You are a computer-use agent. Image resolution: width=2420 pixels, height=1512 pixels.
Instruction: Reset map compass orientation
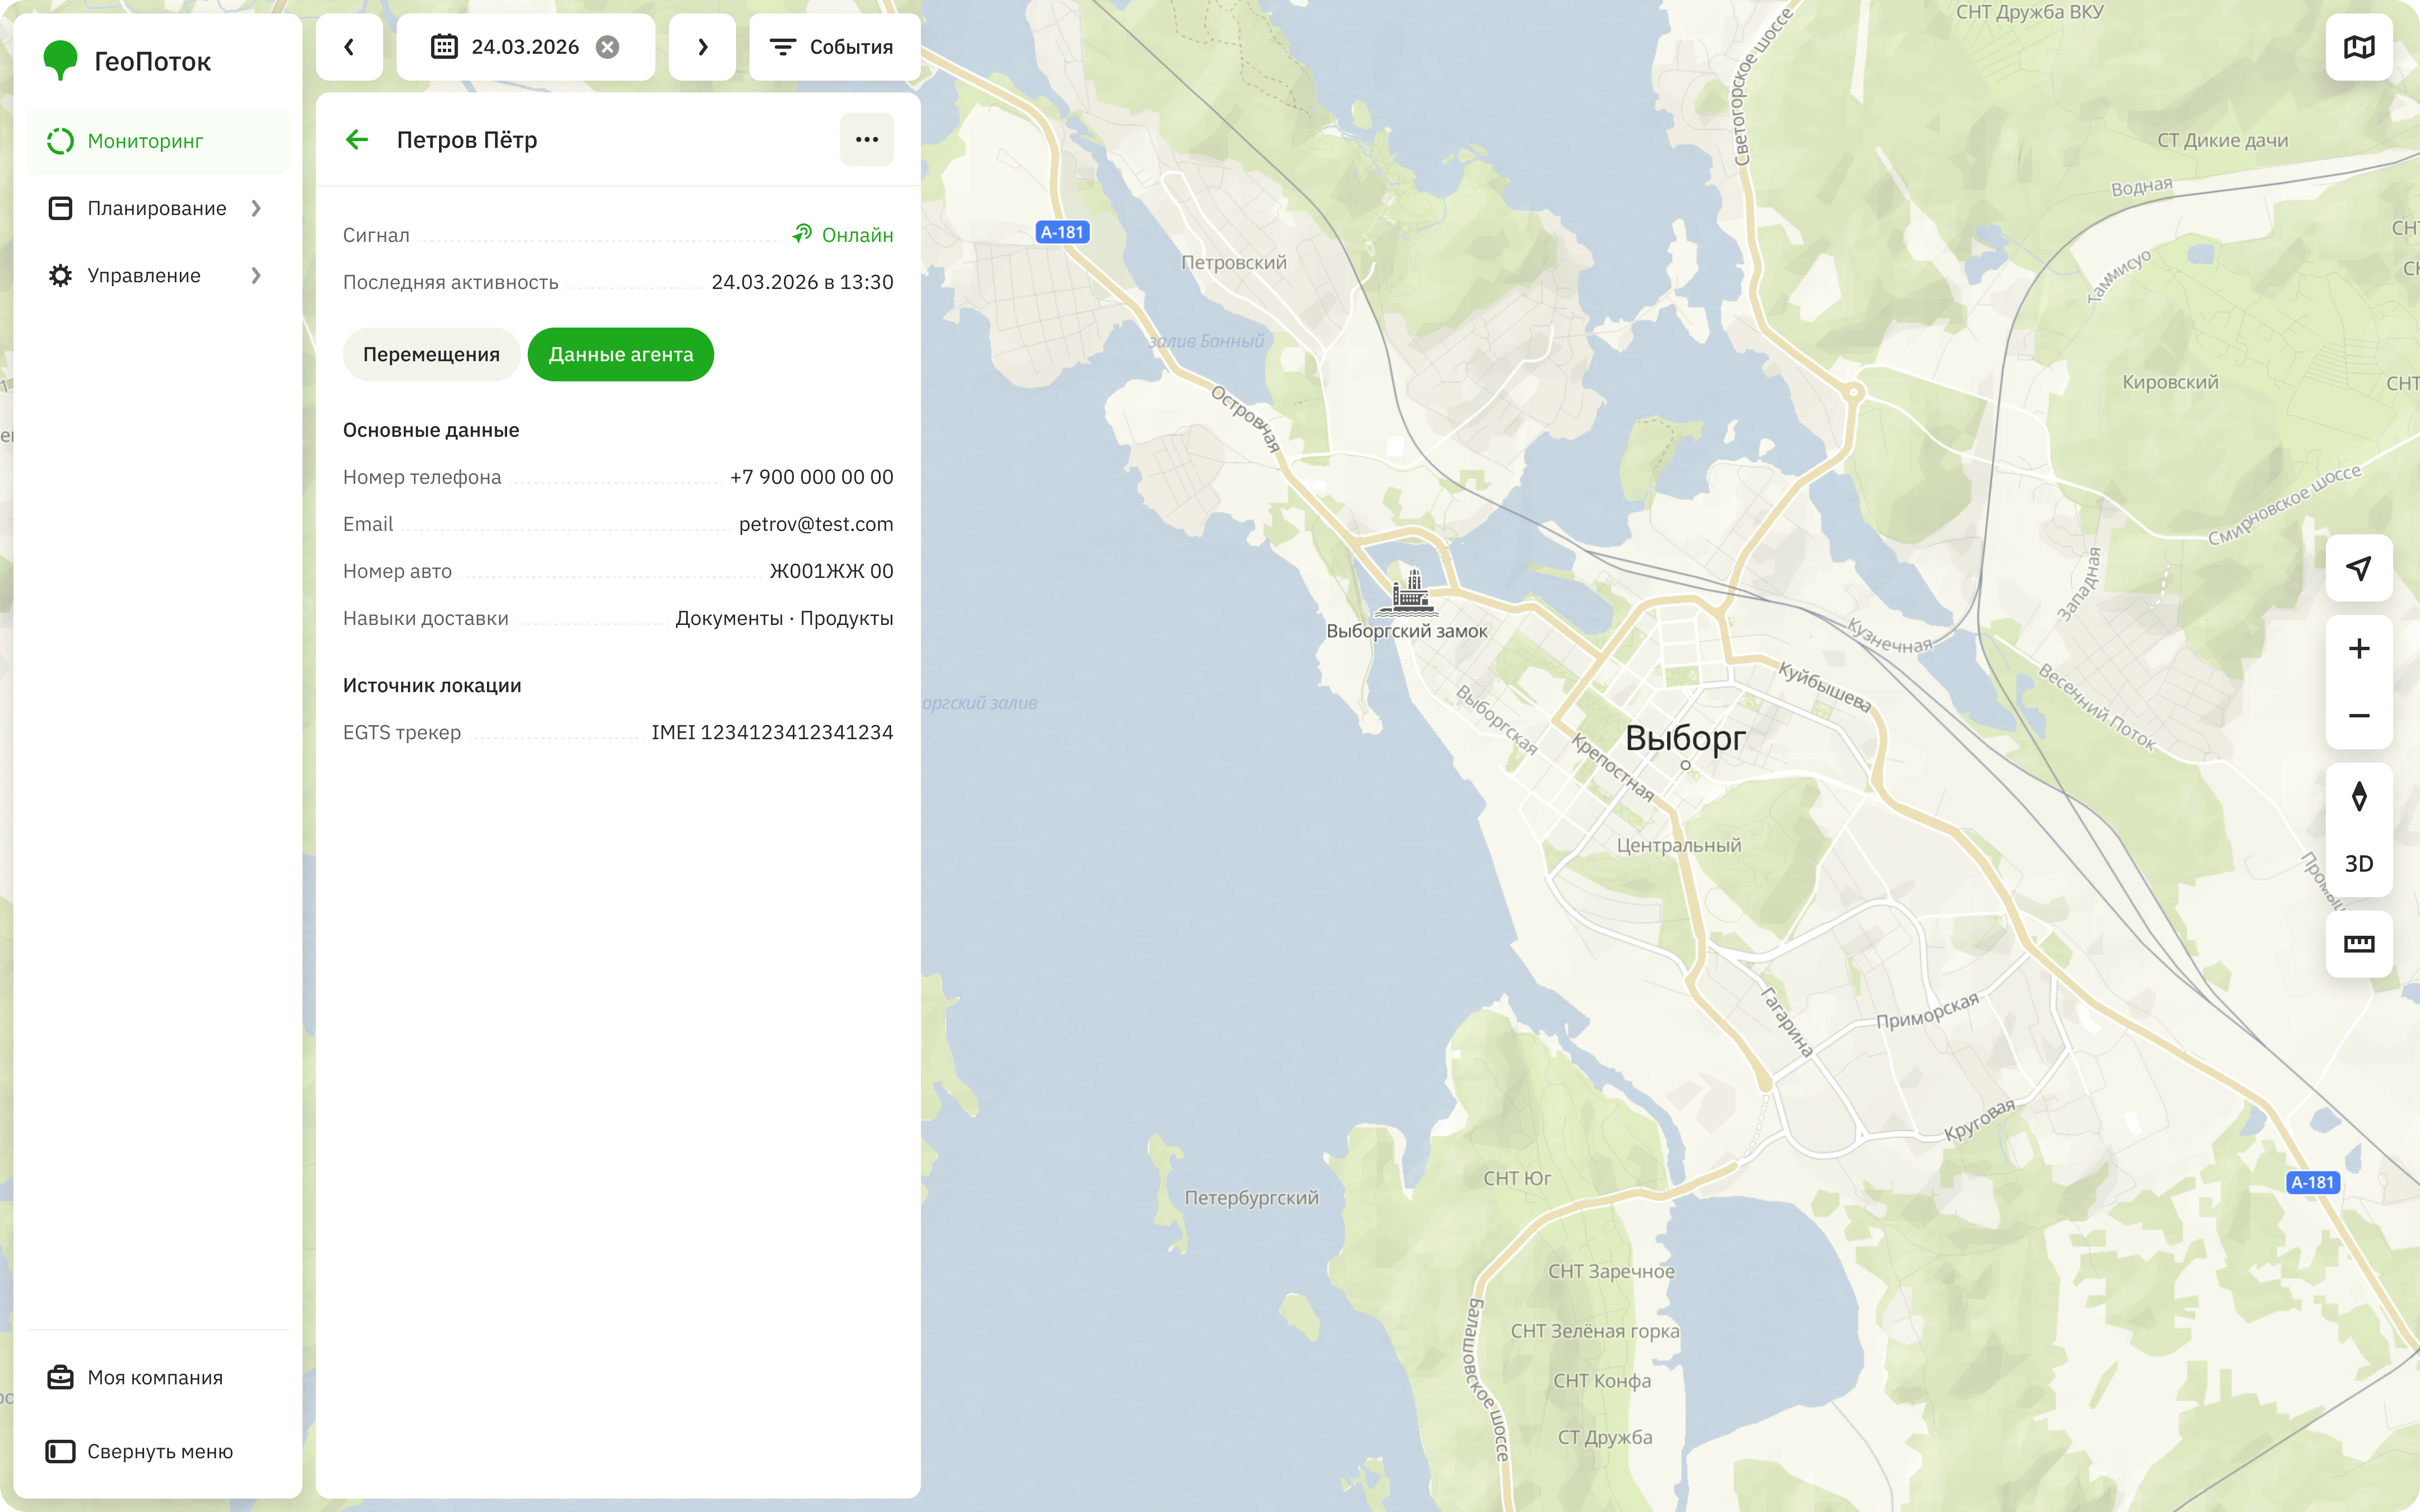click(x=2359, y=797)
